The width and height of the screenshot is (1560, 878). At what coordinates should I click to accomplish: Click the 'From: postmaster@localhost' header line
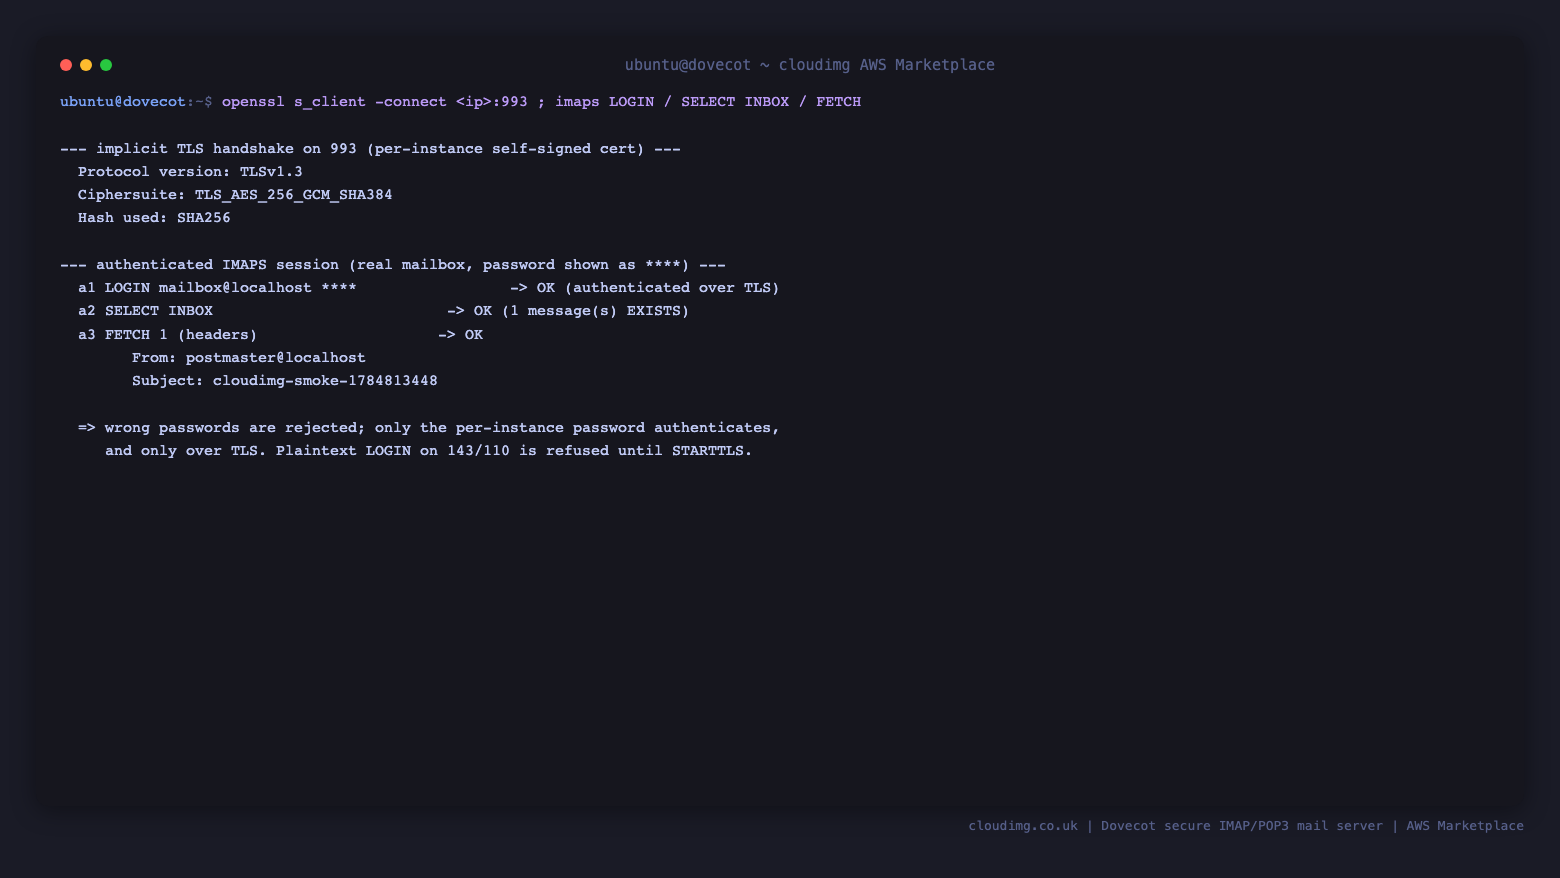click(x=249, y=358)
